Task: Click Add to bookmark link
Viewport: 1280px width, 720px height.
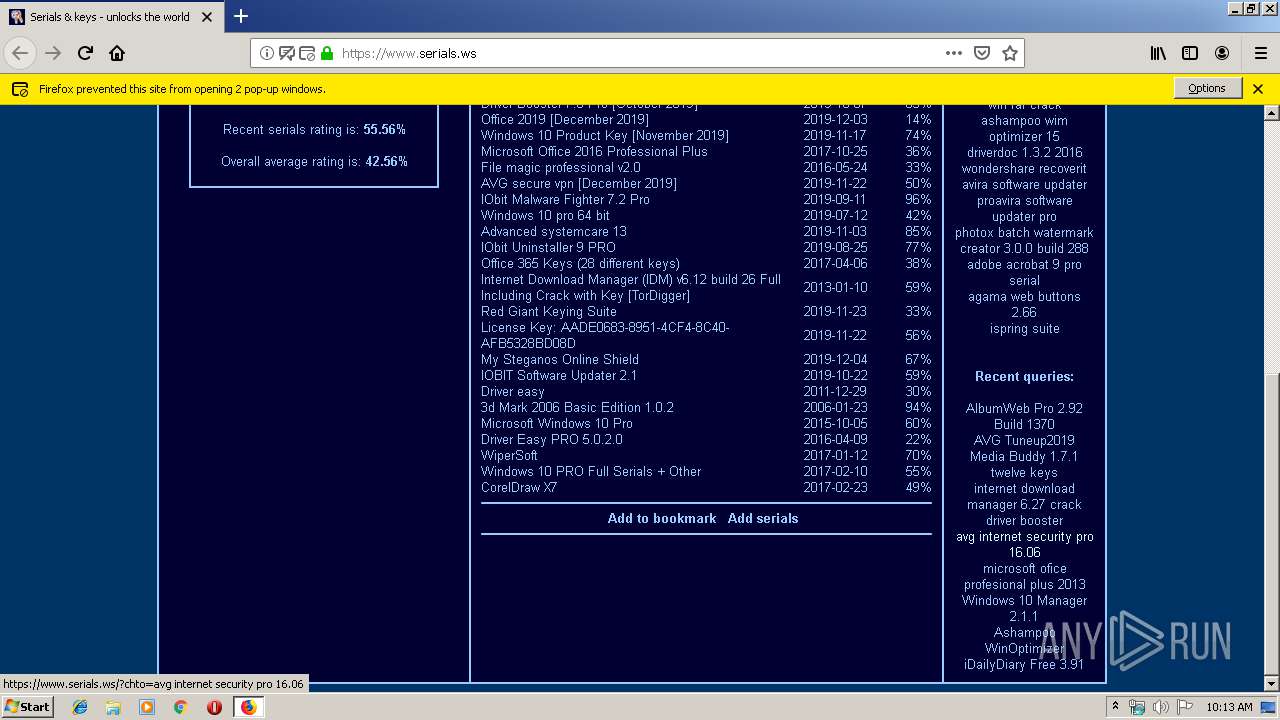Action: pyautogui.click(x=662, y=518)
